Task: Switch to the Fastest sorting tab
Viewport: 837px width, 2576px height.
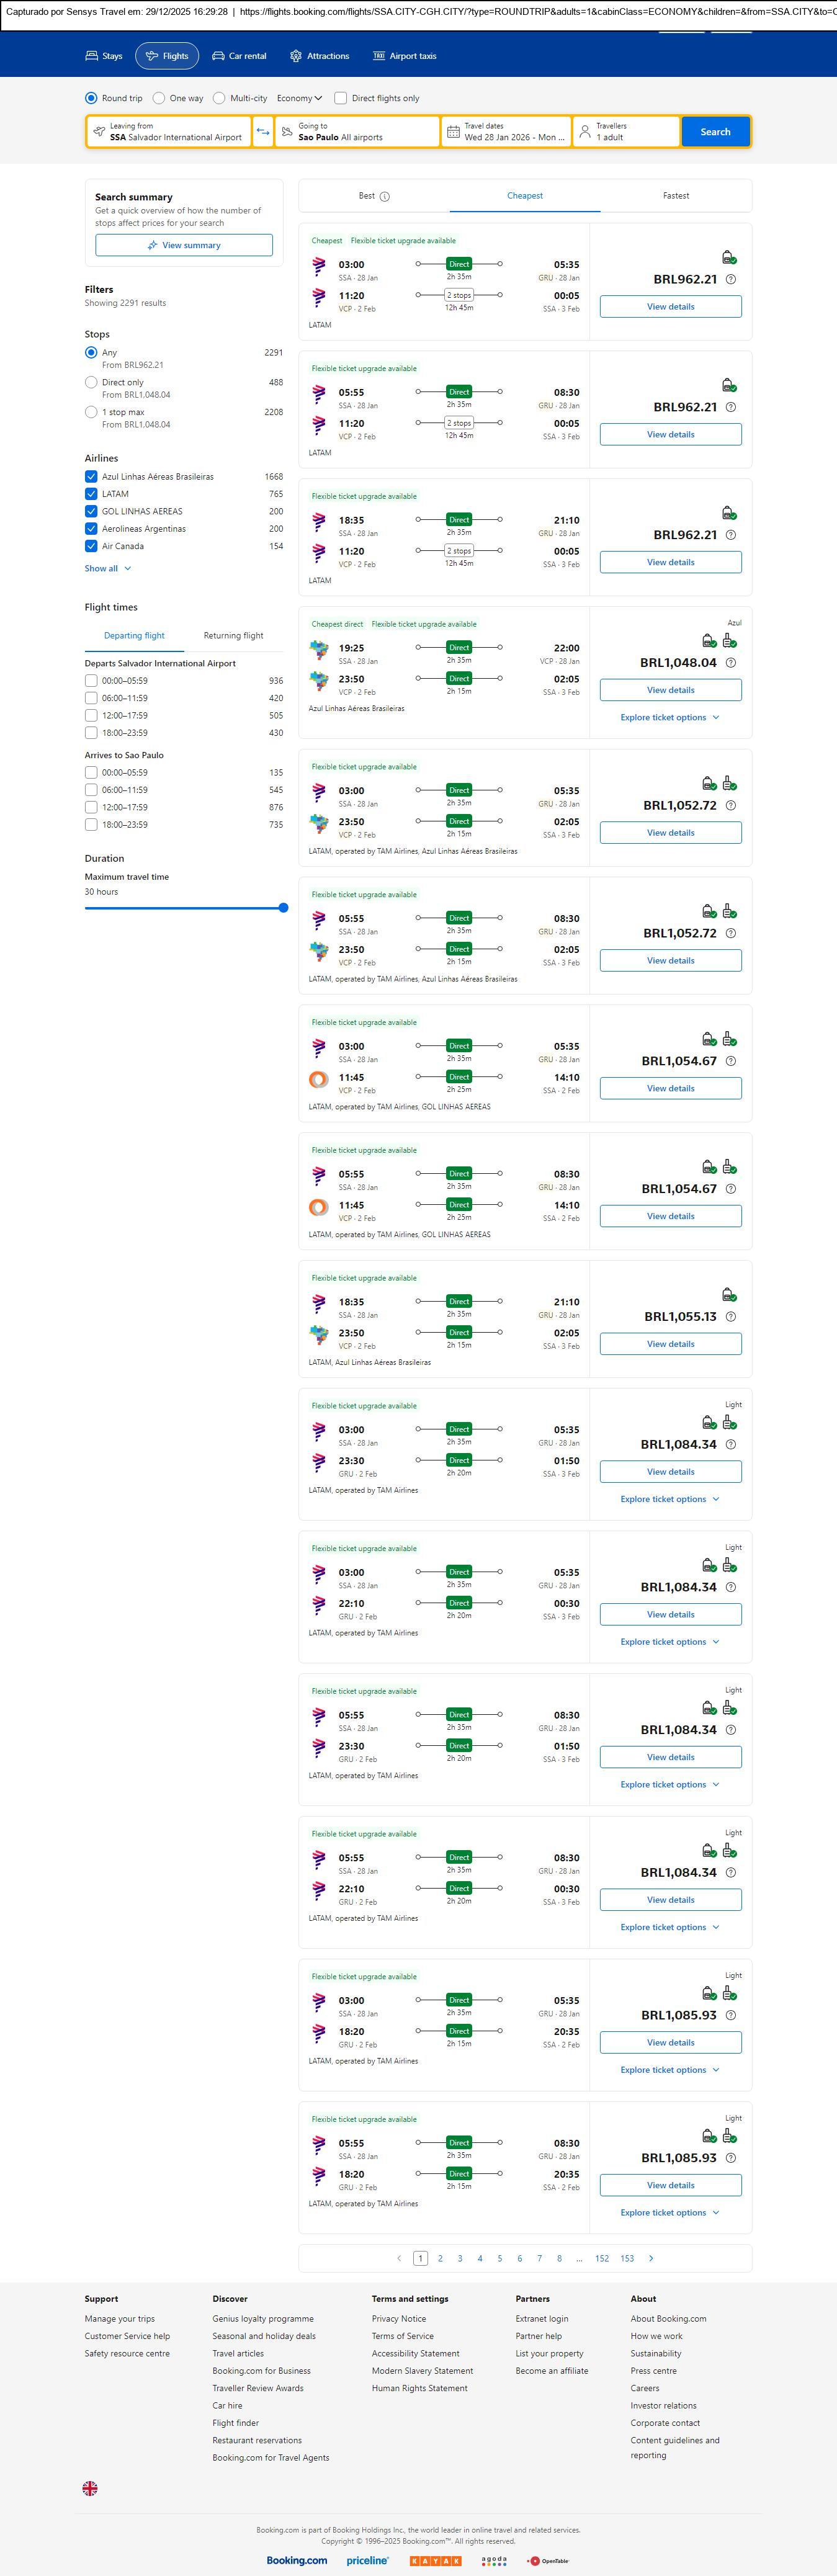Action: (675, 196)
